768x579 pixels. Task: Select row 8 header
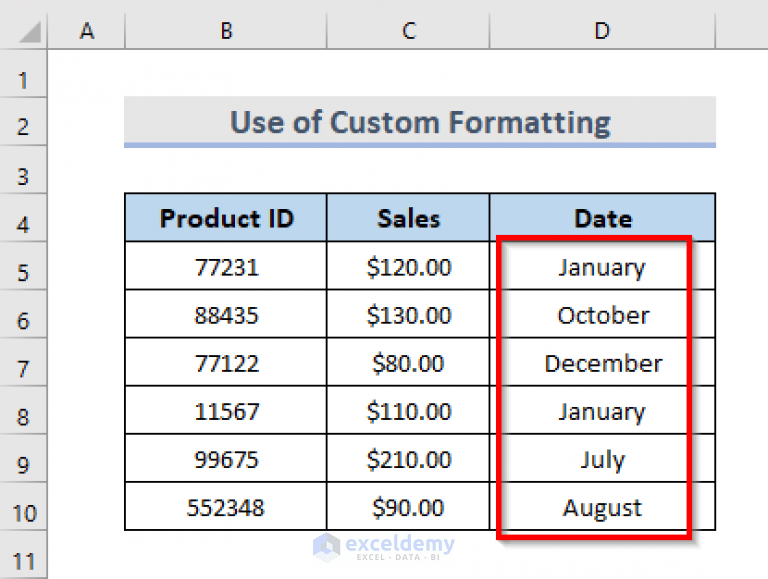[x=23, y=410]
